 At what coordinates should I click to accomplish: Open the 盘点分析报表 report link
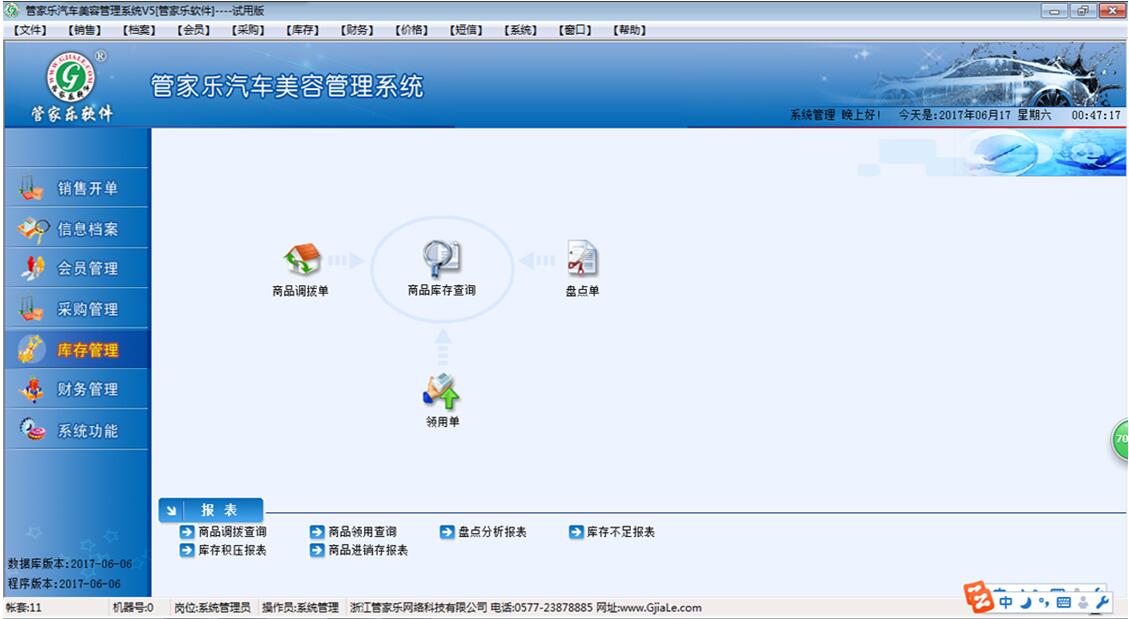(493, 532)
